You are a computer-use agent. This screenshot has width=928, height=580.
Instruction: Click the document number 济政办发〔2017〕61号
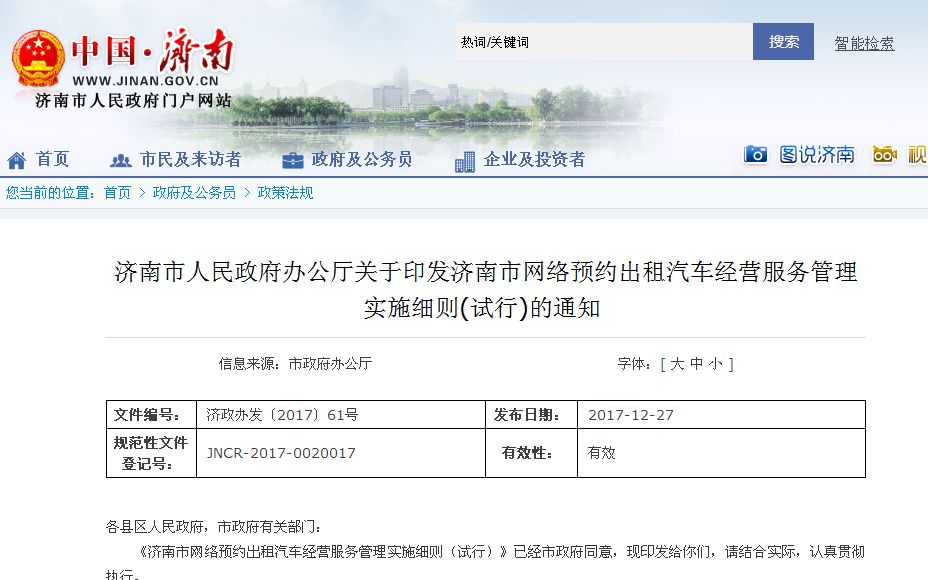(x=282, y=415)
